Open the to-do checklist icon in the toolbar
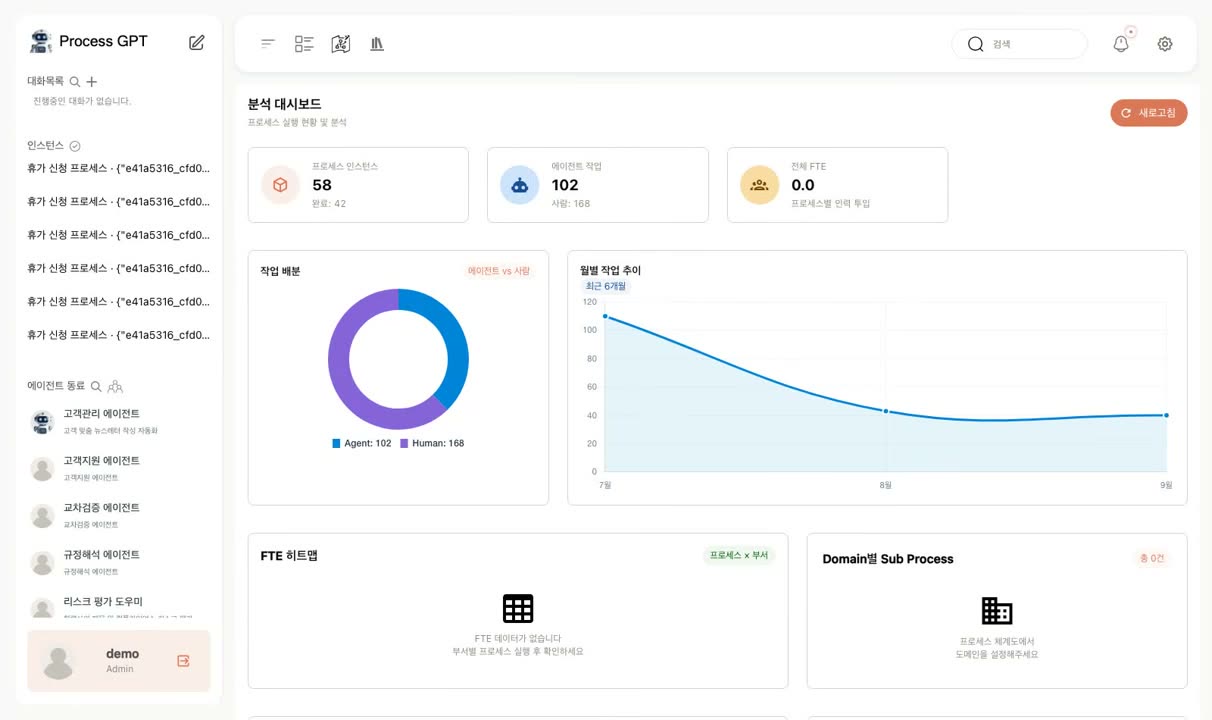 (304, 44)
